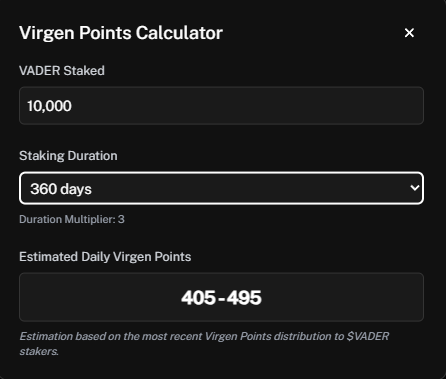Close the Virgen Points Calculator dialog
The height and width of the screenshot is (379, 446).
pos(409,33)
